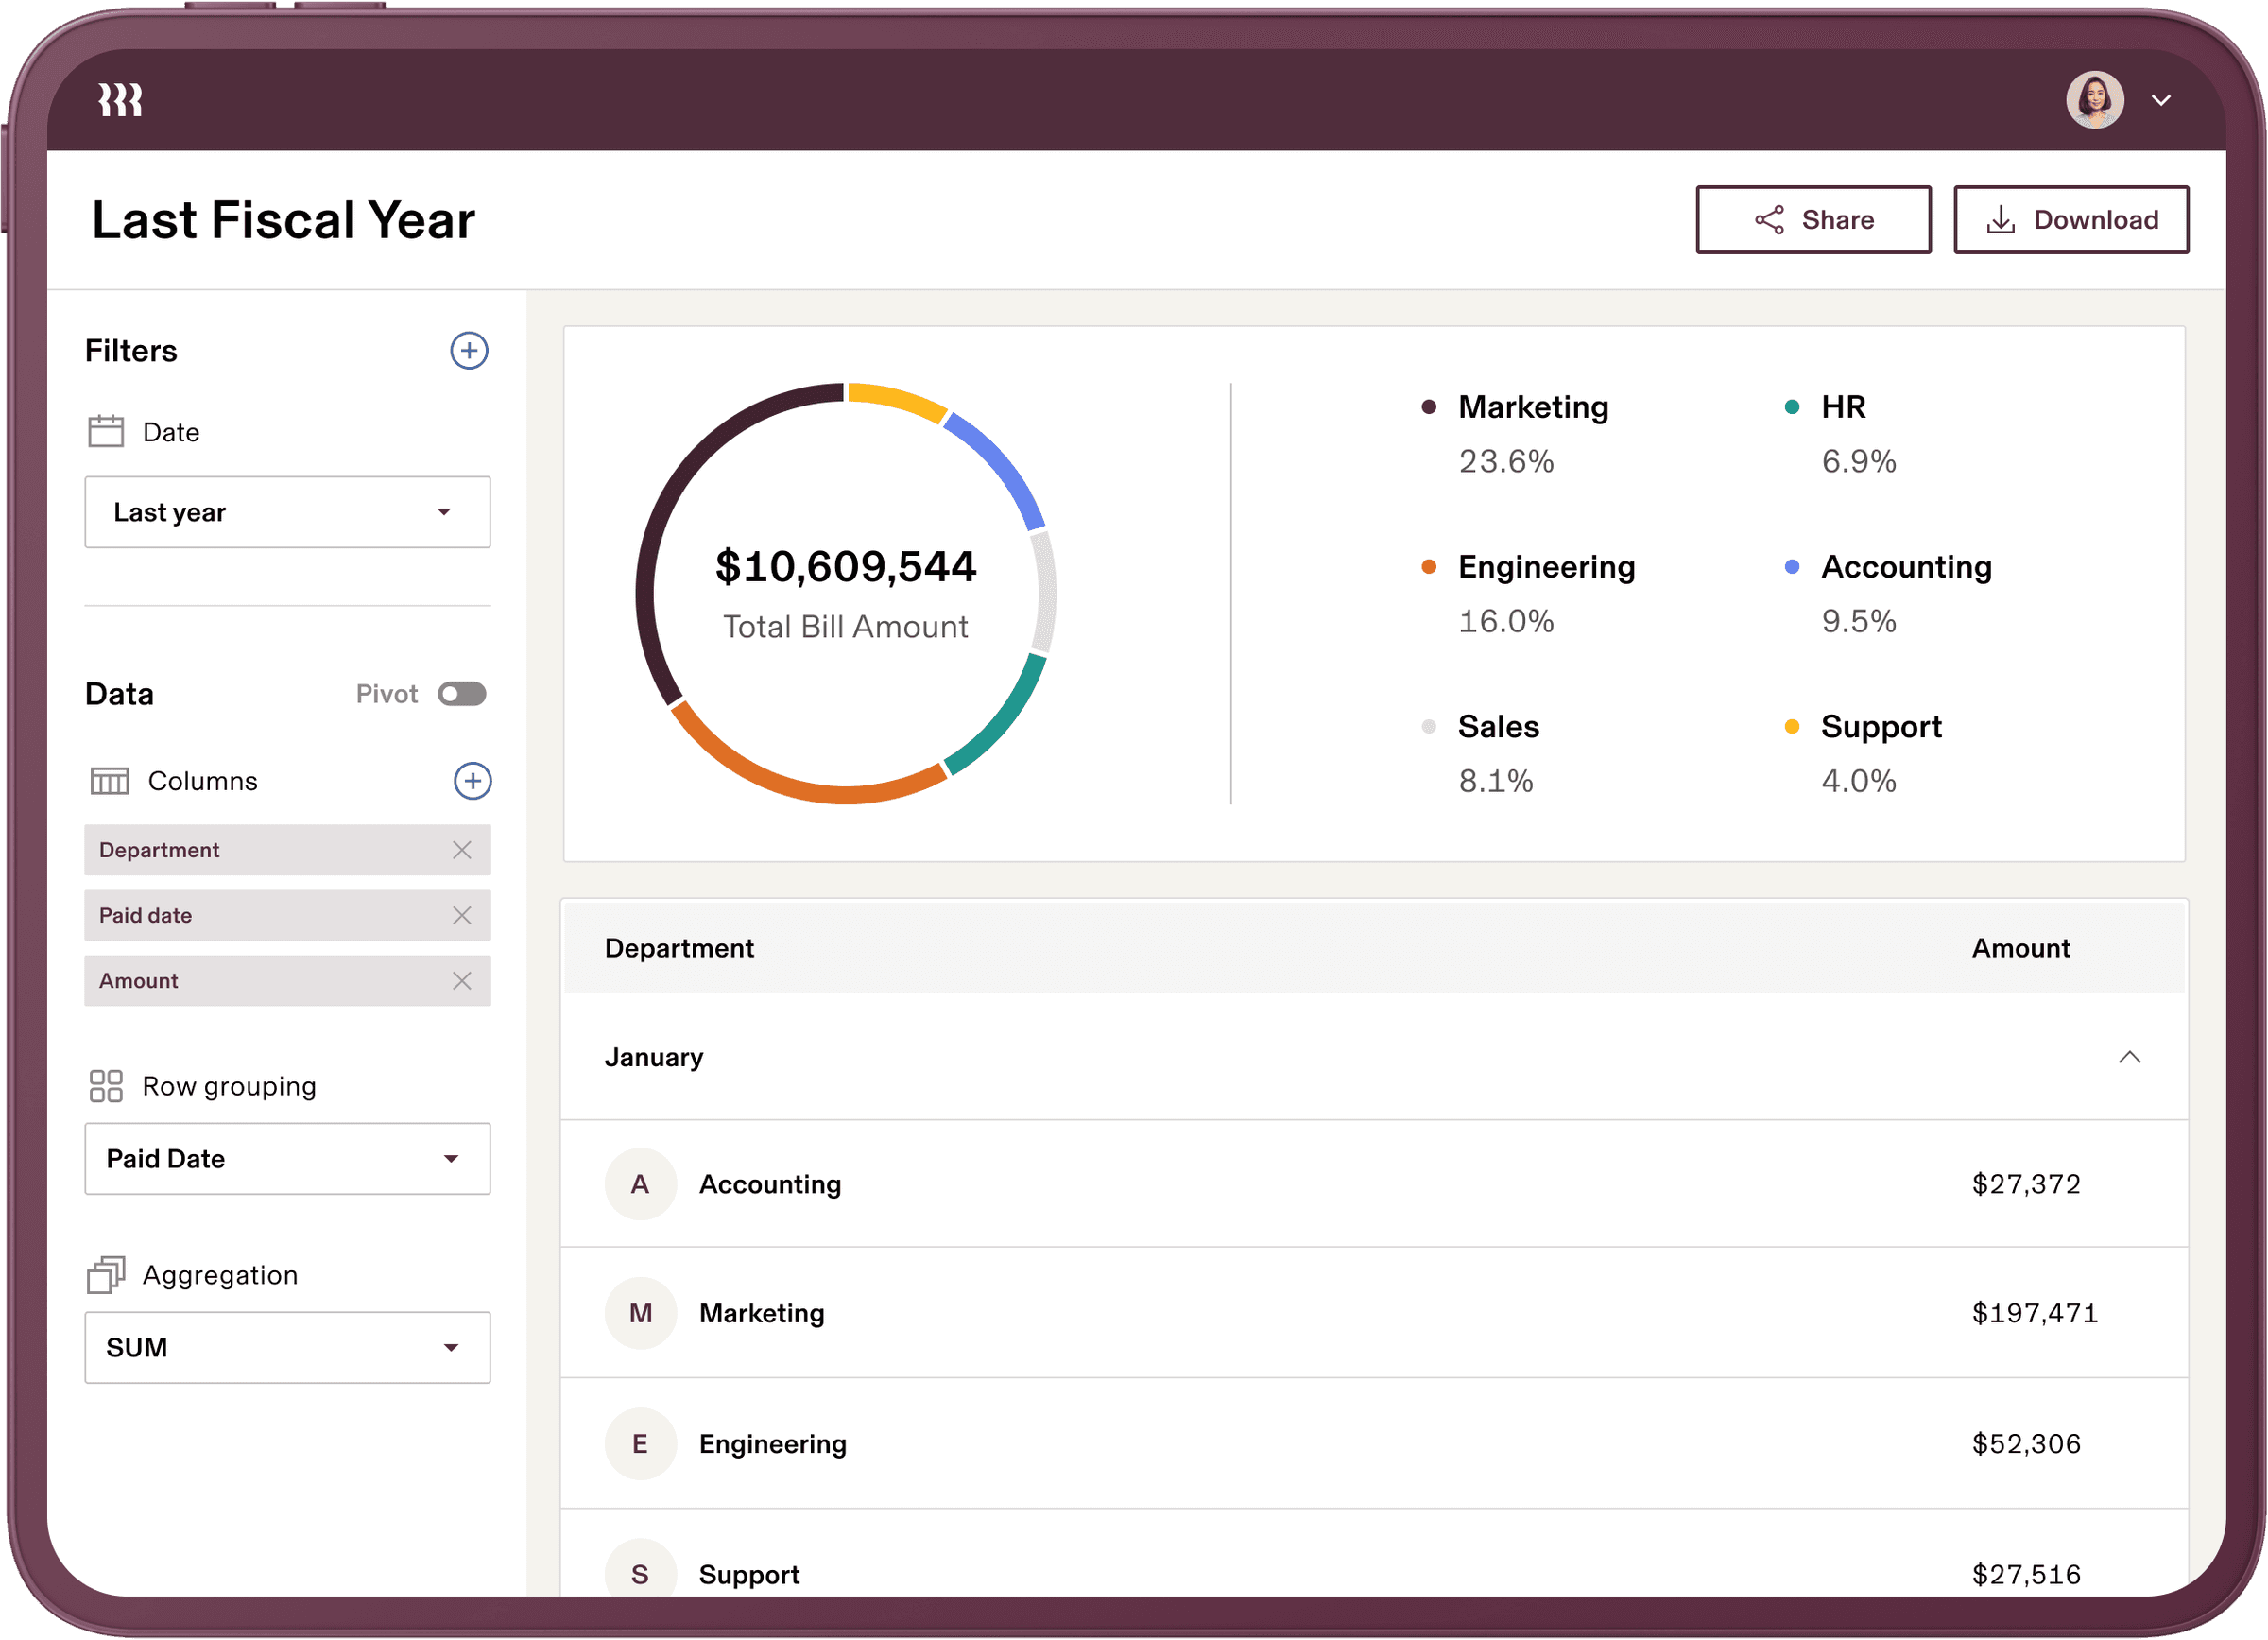Image resolution: width=2268 pixels, height=1640 pixels.
Task: Open the Last year date dropdown
Action: [x=287, y=512]
